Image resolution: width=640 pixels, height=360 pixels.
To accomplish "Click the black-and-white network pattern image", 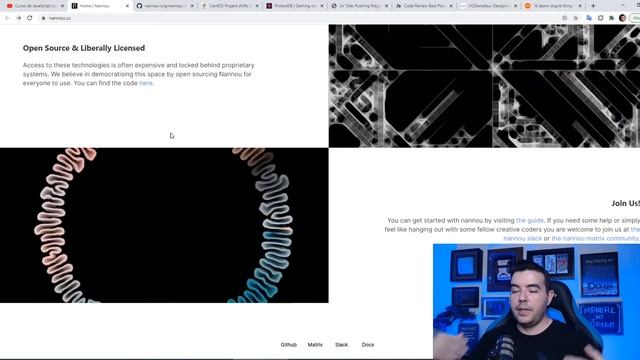I will (x=484, y=86).
